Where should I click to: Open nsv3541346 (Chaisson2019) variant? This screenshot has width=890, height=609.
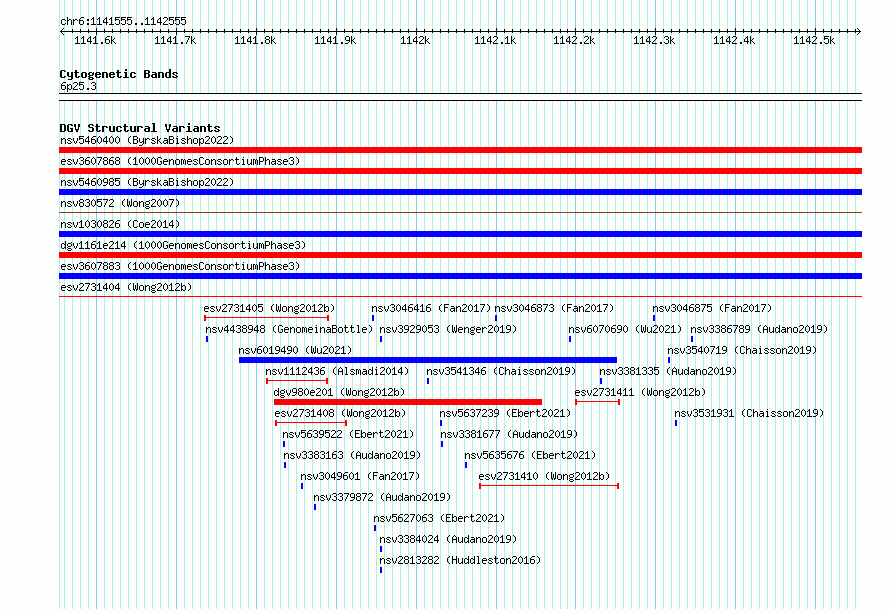coord(501,371)
